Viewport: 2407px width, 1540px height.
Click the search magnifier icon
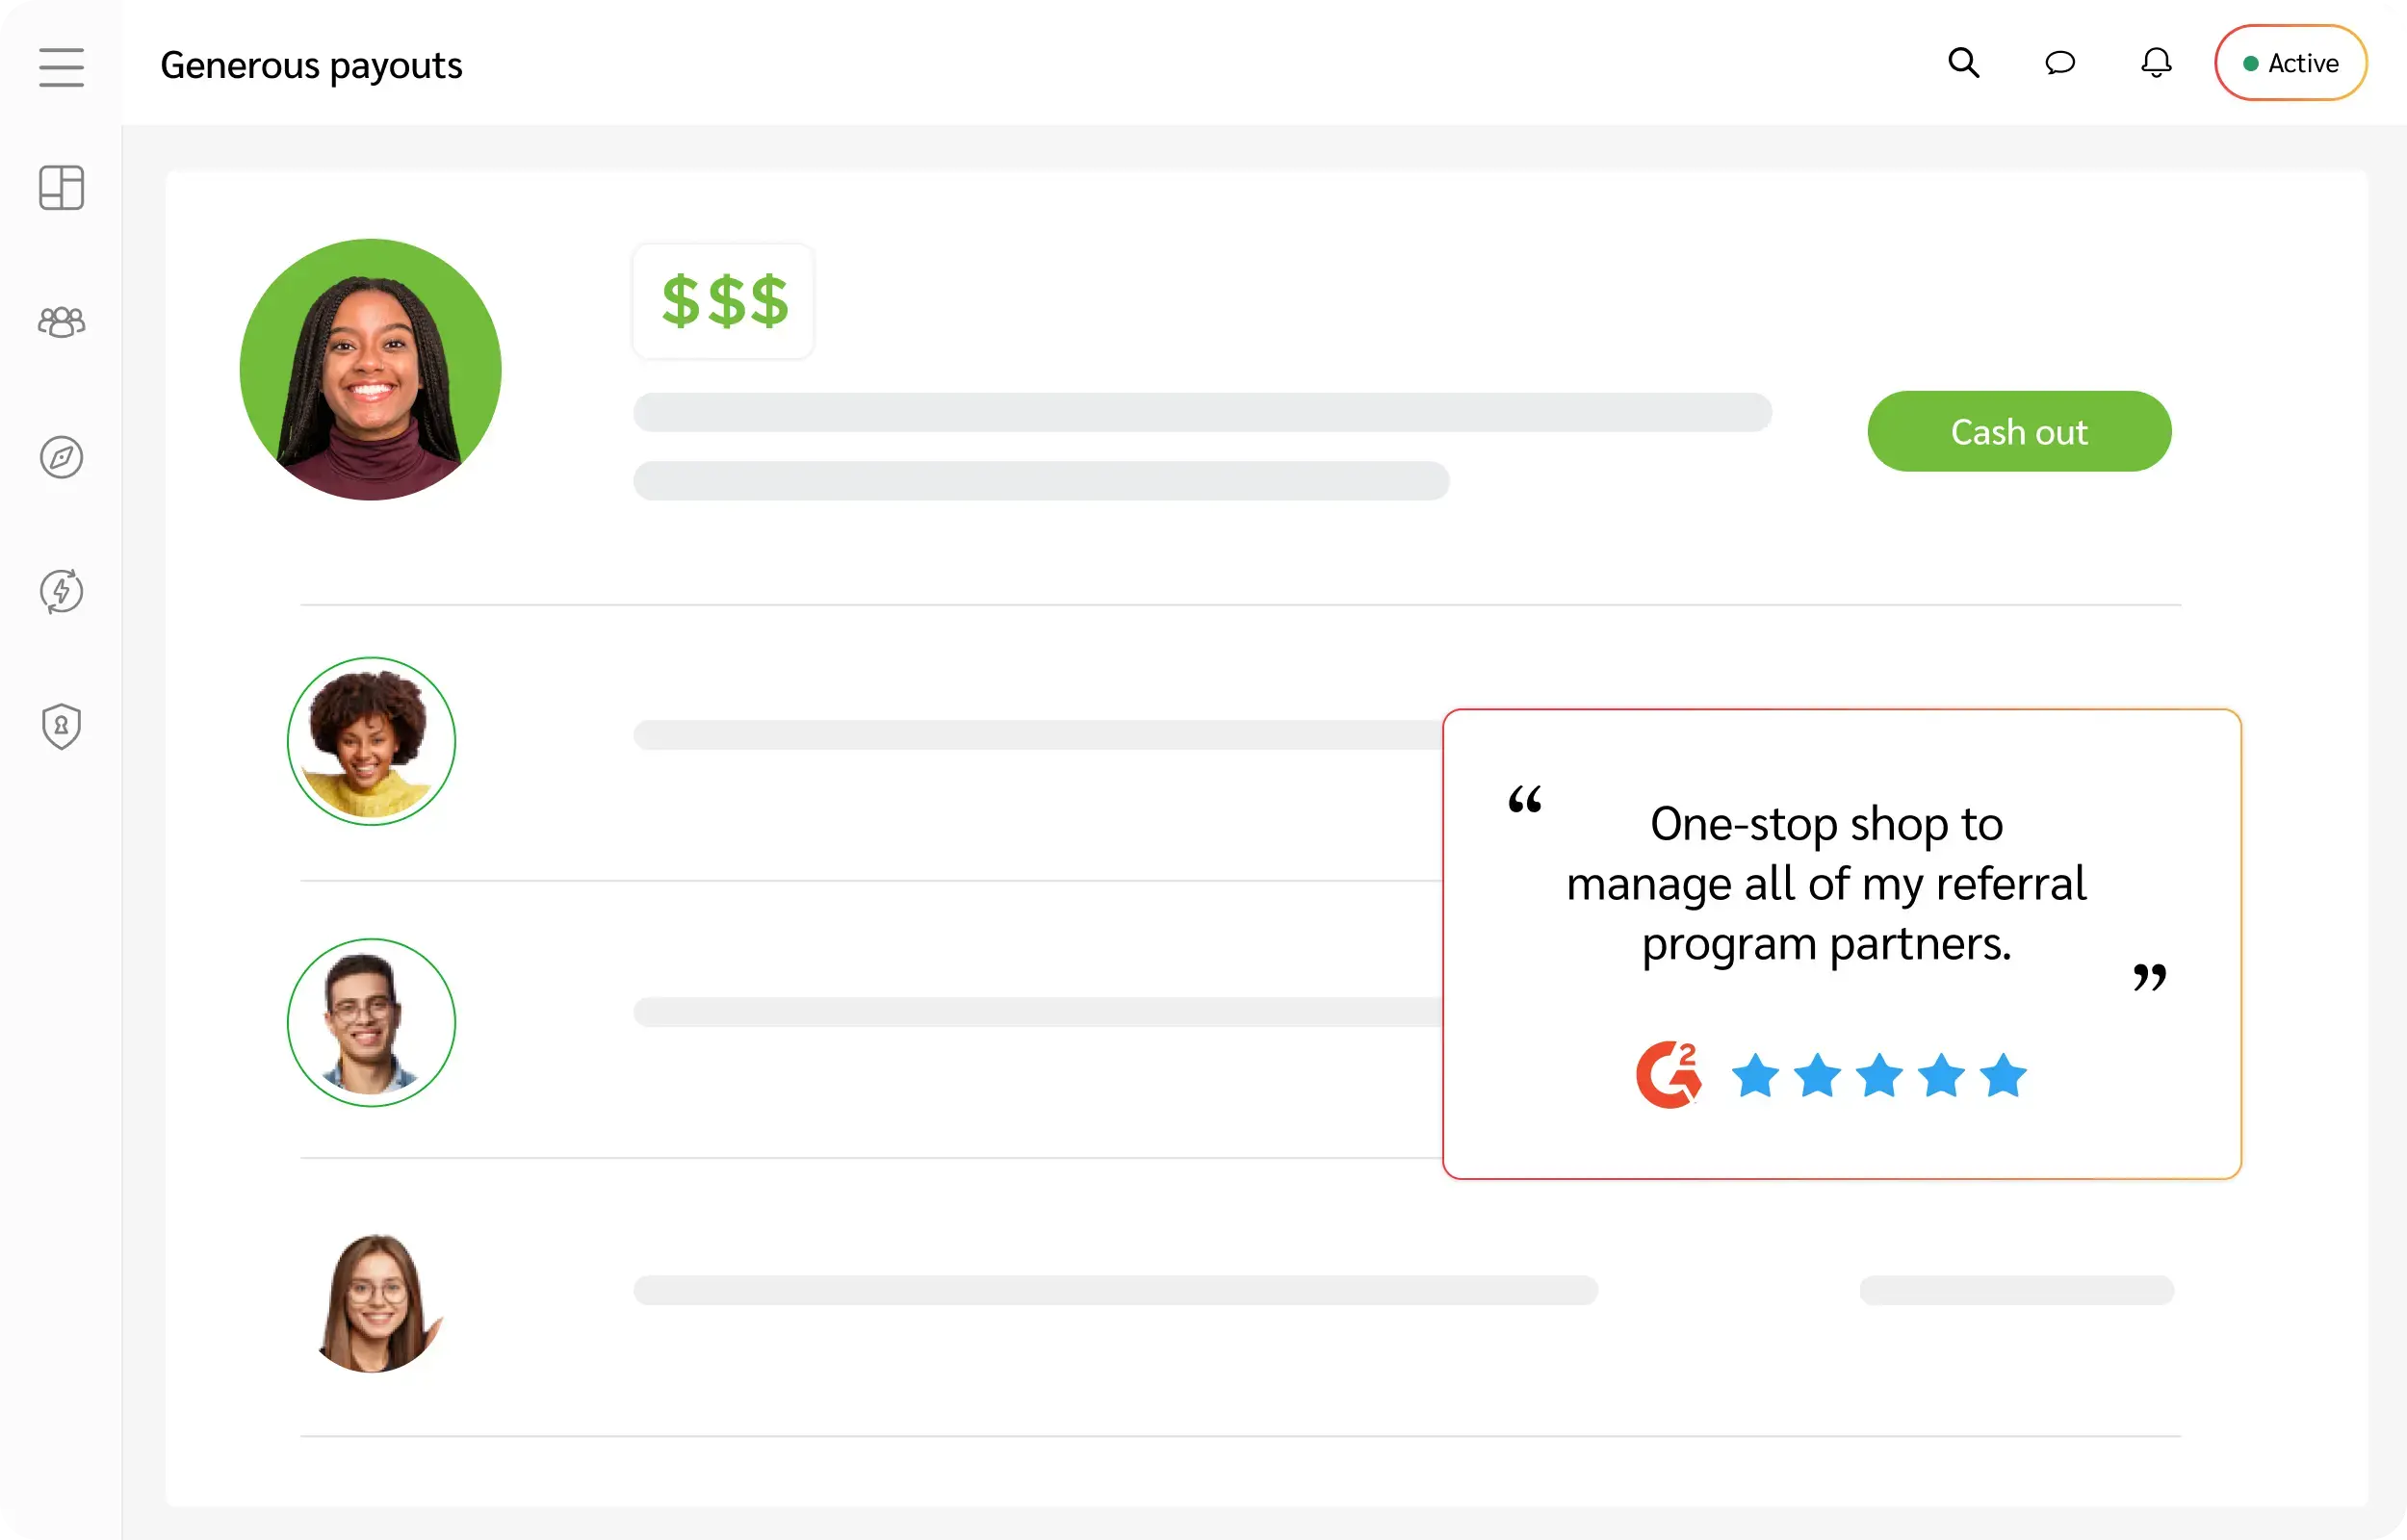click(1963, 63)
